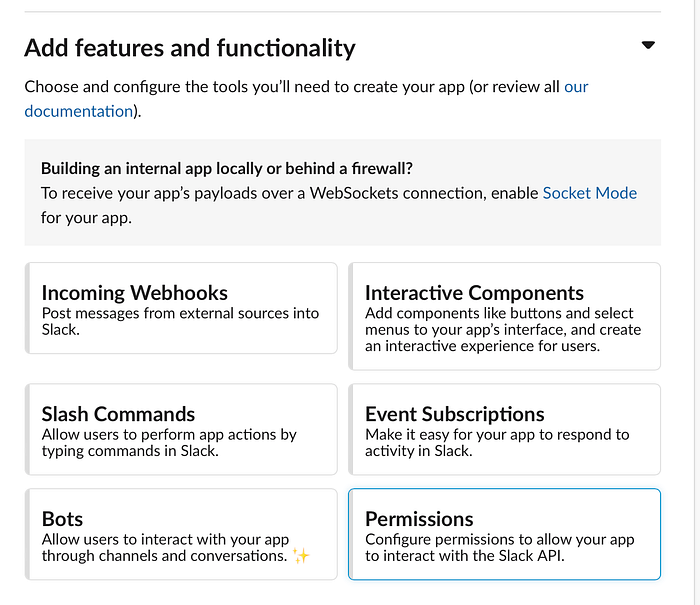Follow the Socket Mode link
The height and width of the screenshot is (605, 700).
click(590, 193)
